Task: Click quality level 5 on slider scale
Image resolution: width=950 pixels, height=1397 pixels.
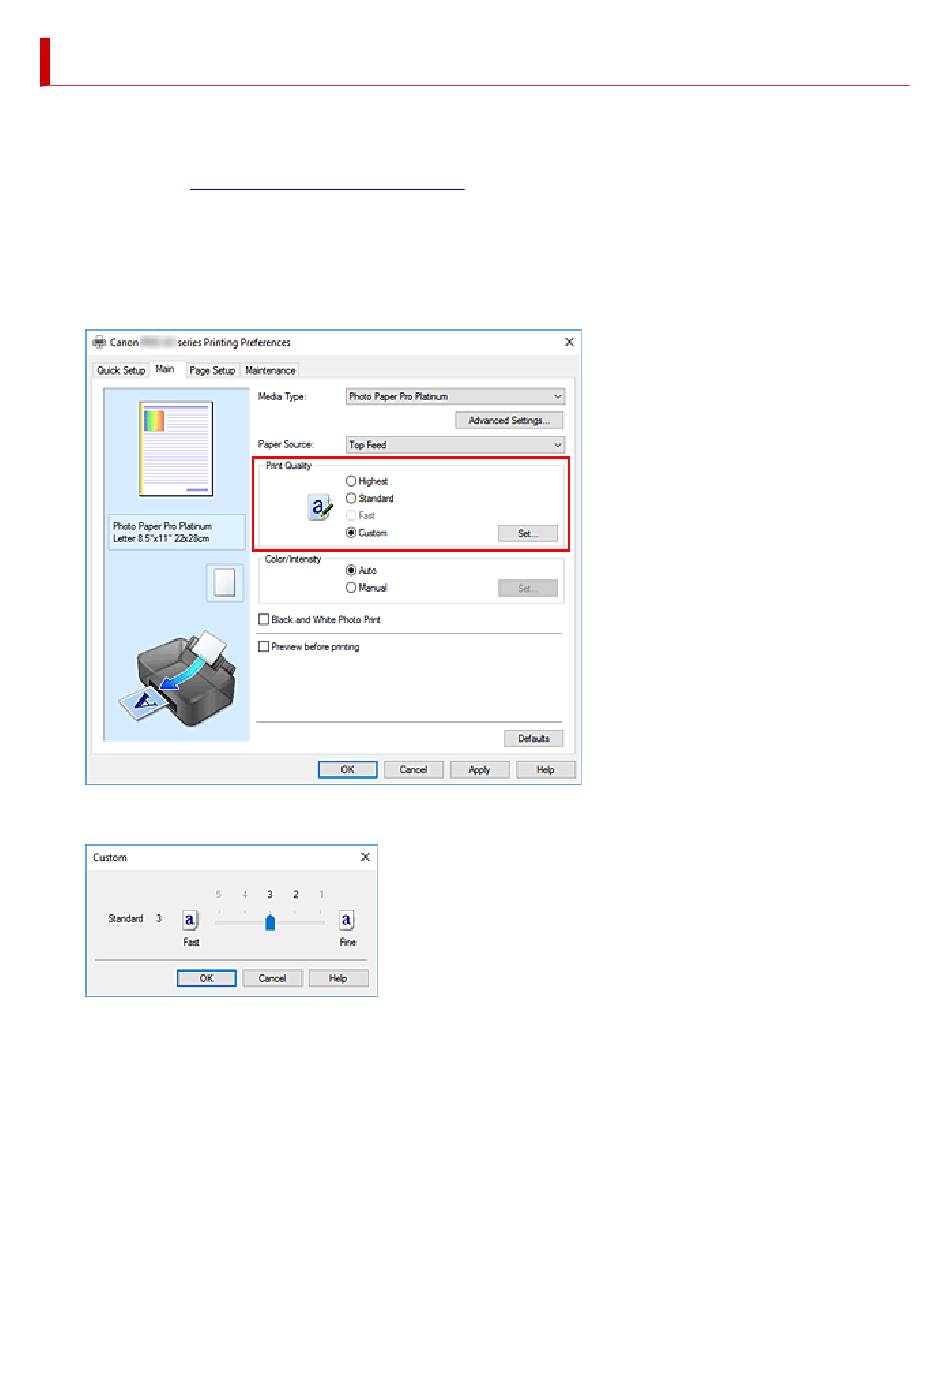Action: coord(218,895)
